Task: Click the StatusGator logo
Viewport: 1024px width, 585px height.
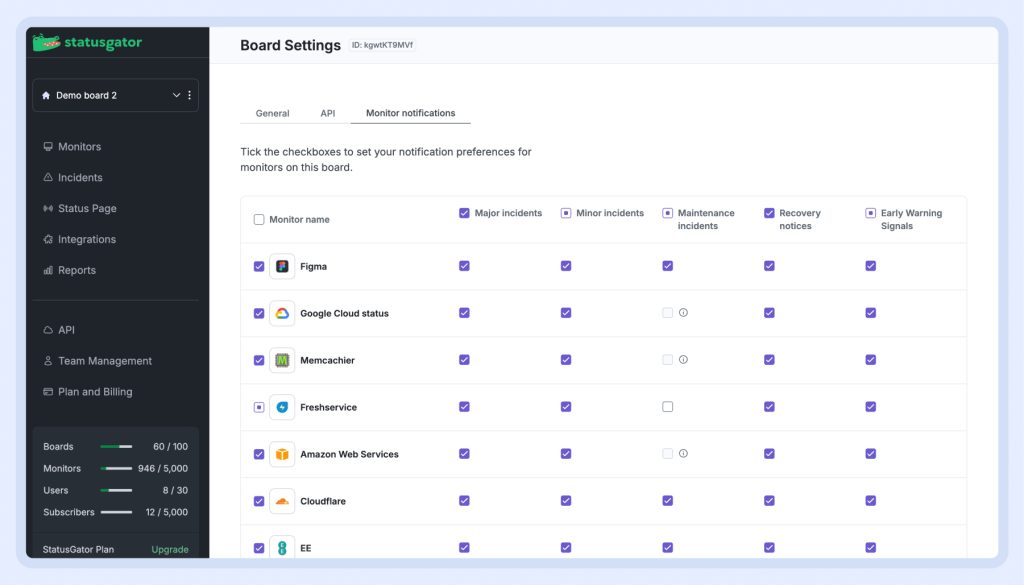Action: [87, 43]
